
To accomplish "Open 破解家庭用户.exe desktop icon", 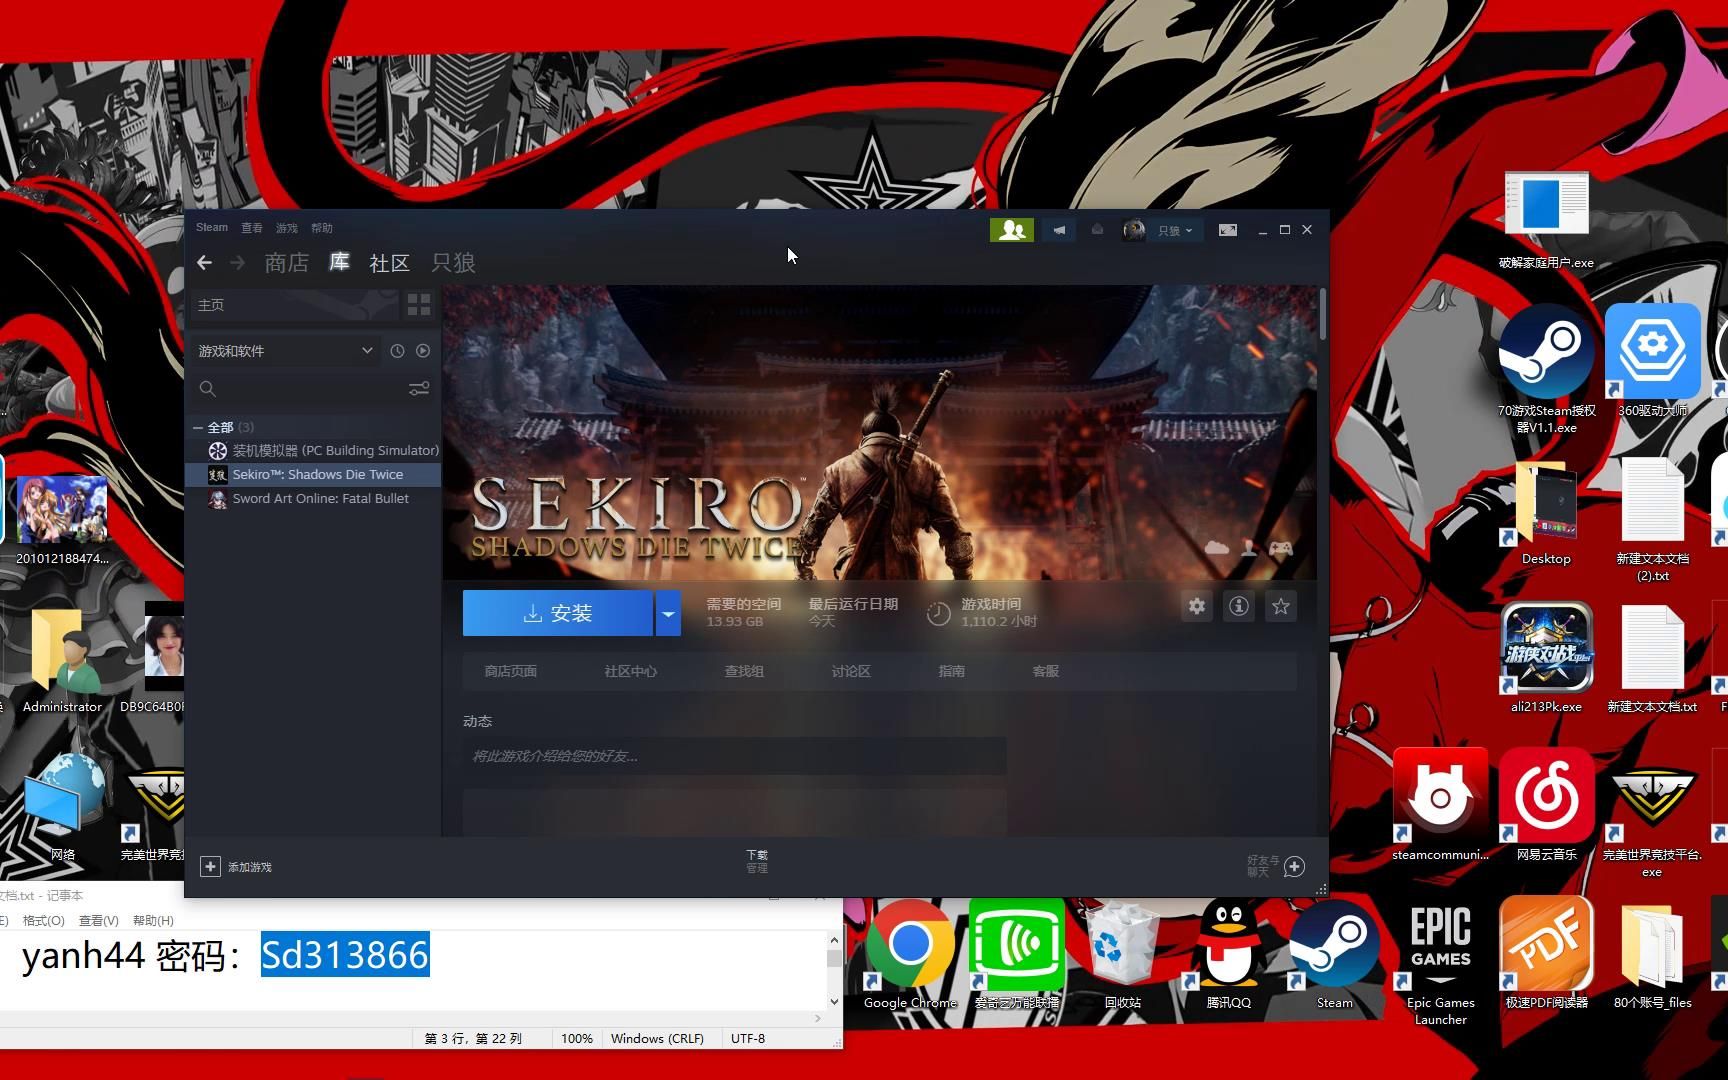I will [1546, 220].
